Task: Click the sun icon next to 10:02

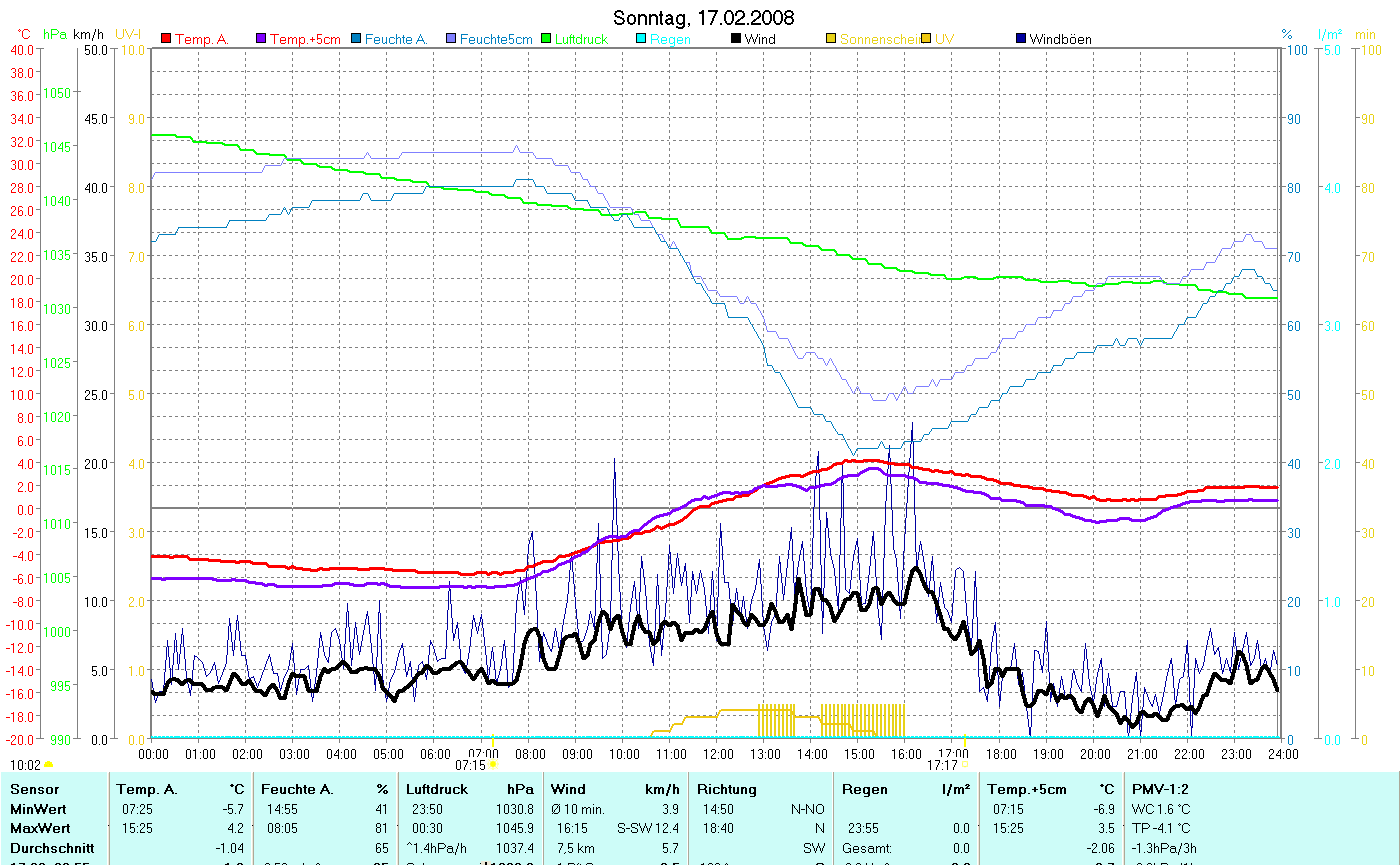Action: pyautogui.click(x=48, y=765)
